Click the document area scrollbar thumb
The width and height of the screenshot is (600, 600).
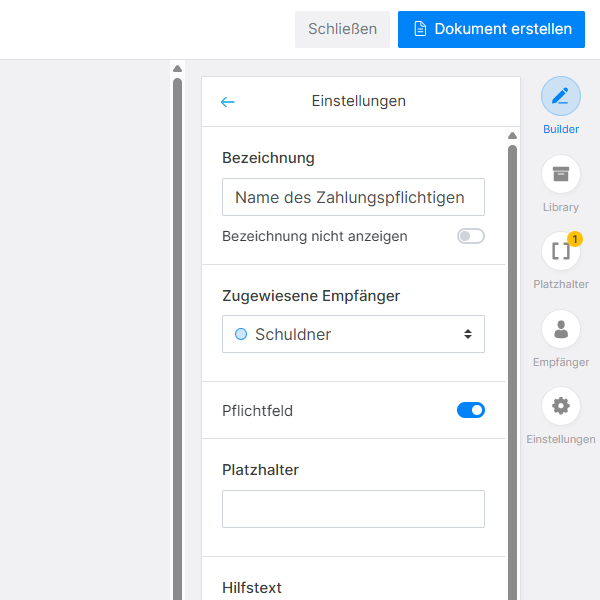[x=177, y=339]
